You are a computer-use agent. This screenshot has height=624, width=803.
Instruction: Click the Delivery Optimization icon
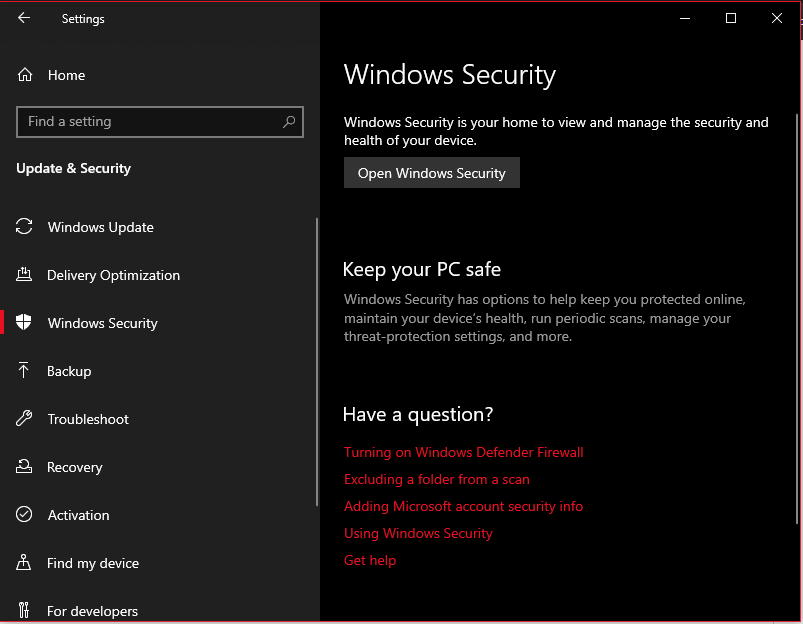point(24,275)
